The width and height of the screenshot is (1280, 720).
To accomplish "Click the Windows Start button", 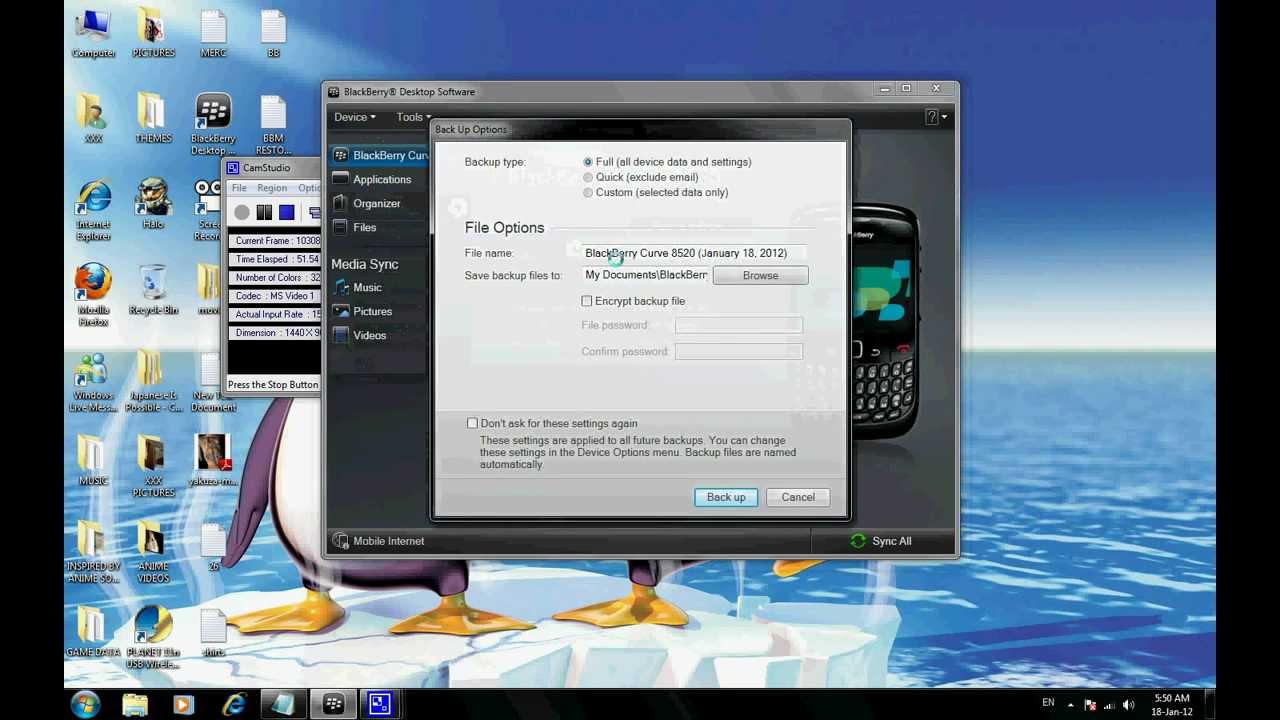I will (x=85, y=704).
